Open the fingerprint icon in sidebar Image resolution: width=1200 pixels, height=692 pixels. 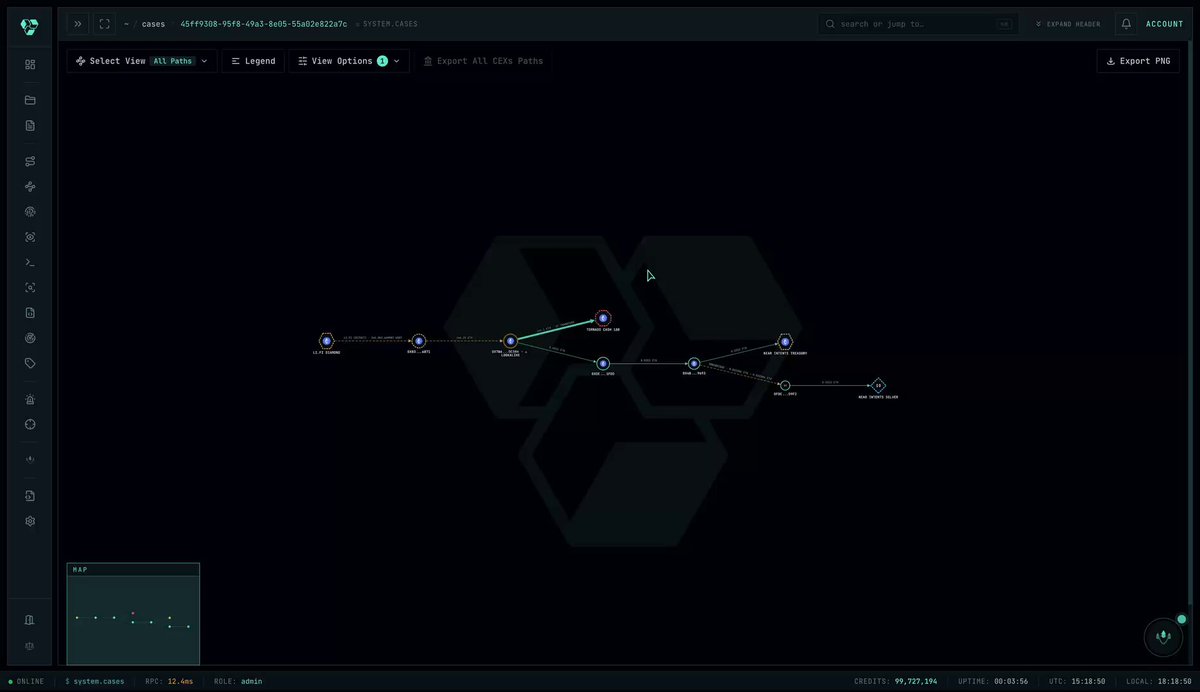click(30, 212)
